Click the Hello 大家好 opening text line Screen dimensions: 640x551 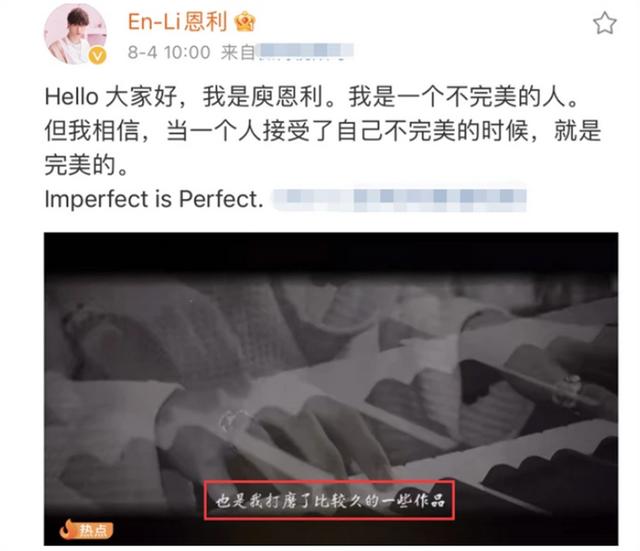coord(311,97)
